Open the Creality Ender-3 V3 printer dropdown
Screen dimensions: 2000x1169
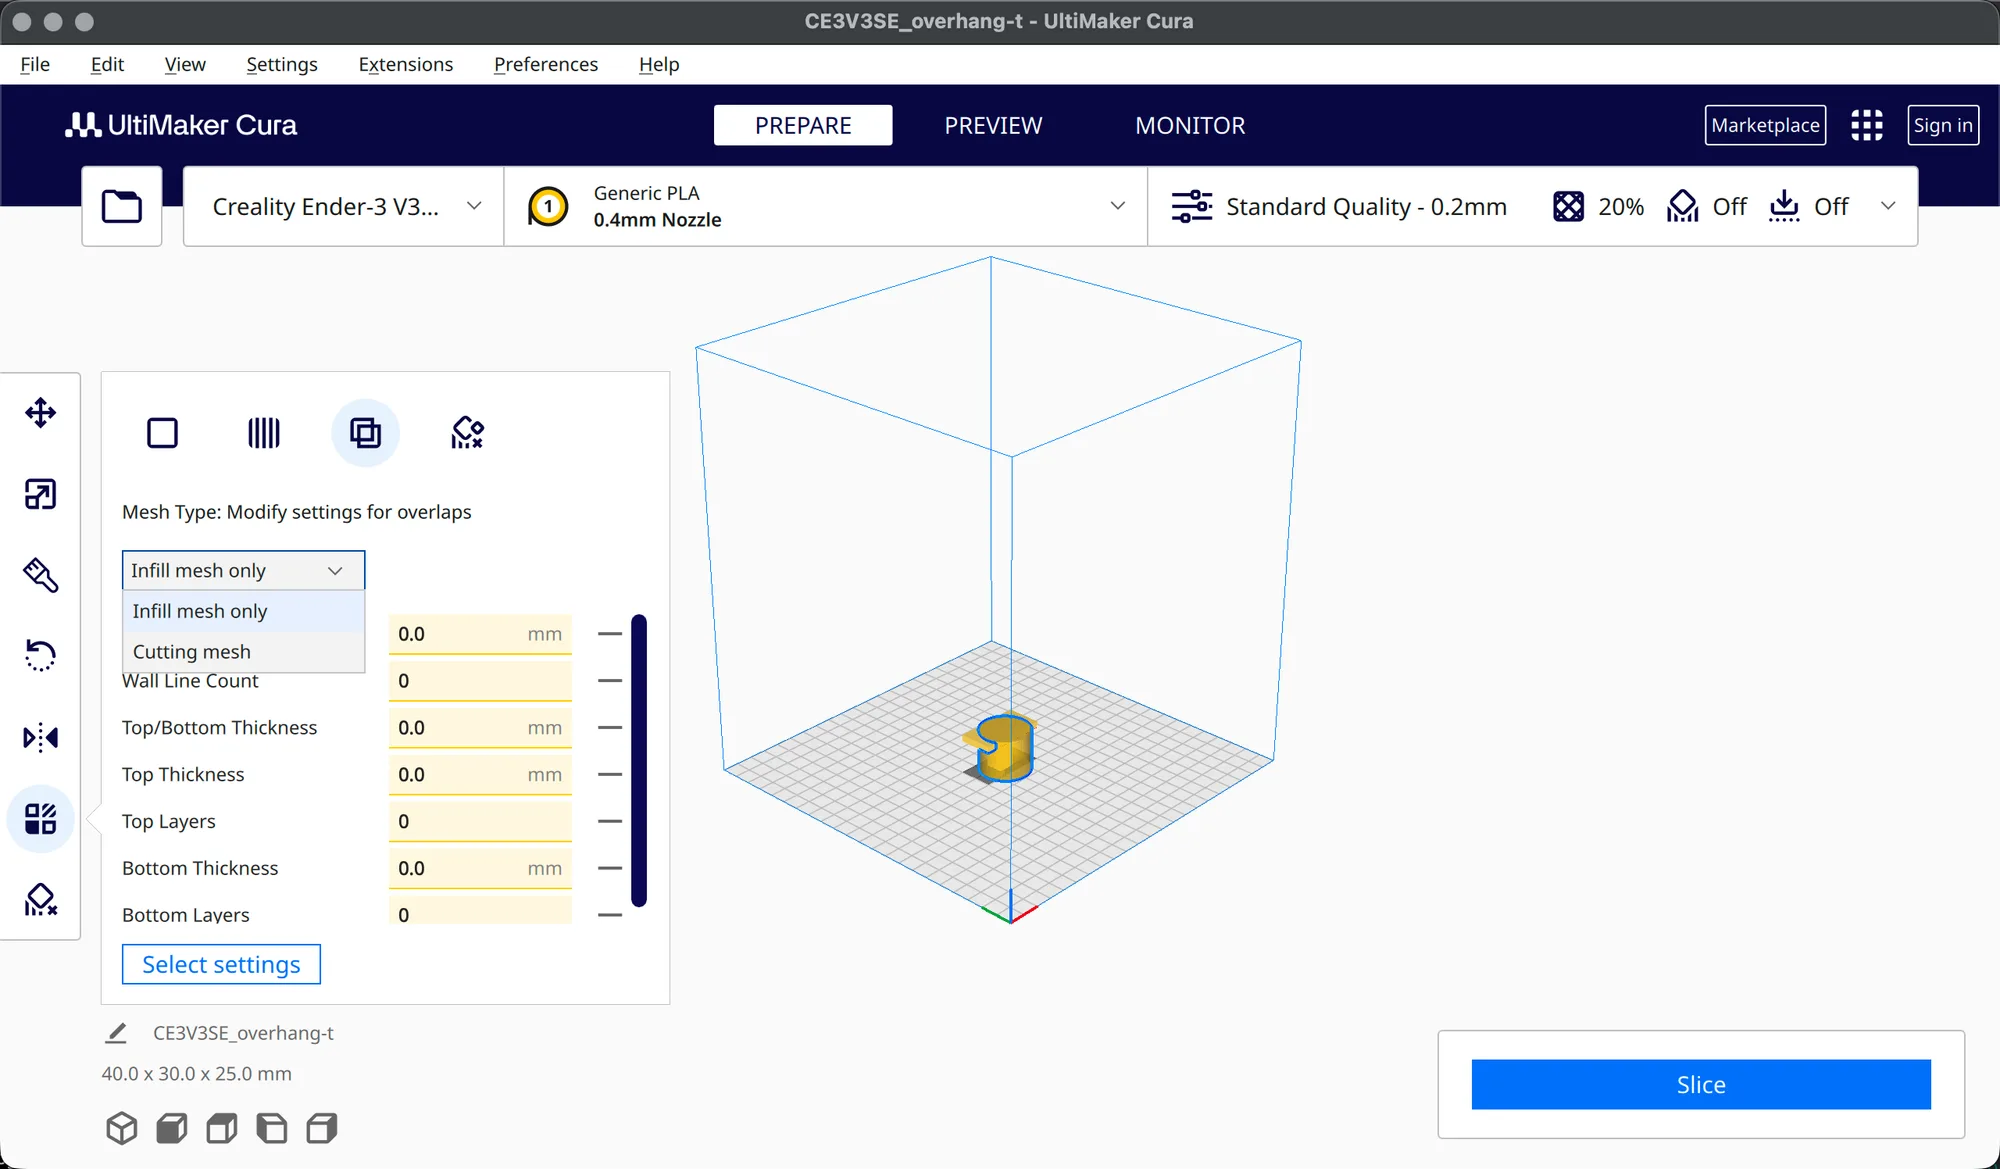click(343, 206)
